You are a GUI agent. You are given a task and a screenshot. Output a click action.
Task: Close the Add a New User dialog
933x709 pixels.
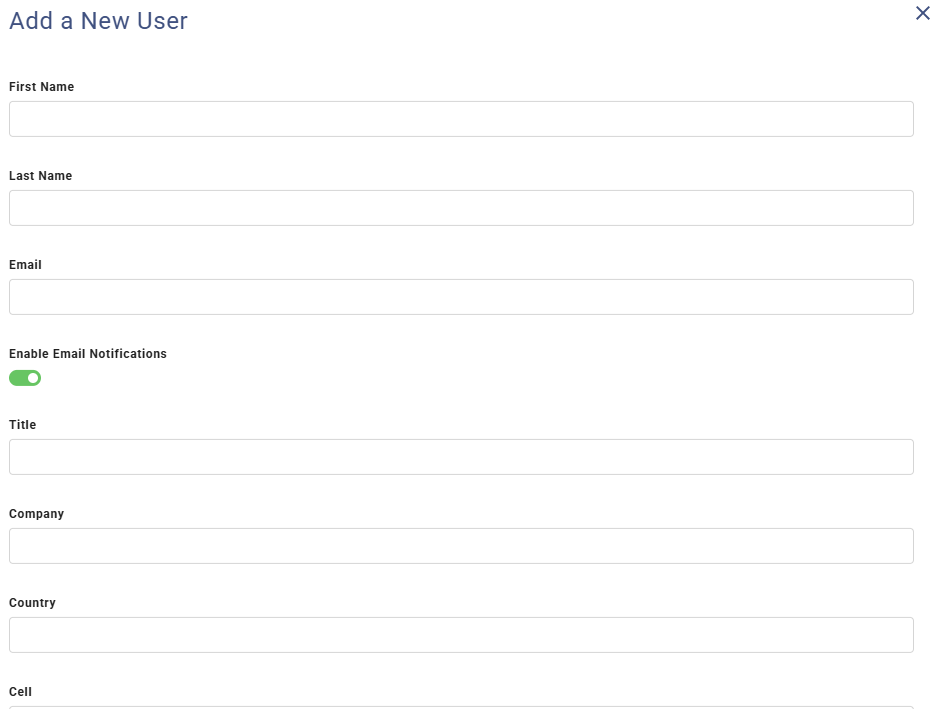[x=922, y=13]
